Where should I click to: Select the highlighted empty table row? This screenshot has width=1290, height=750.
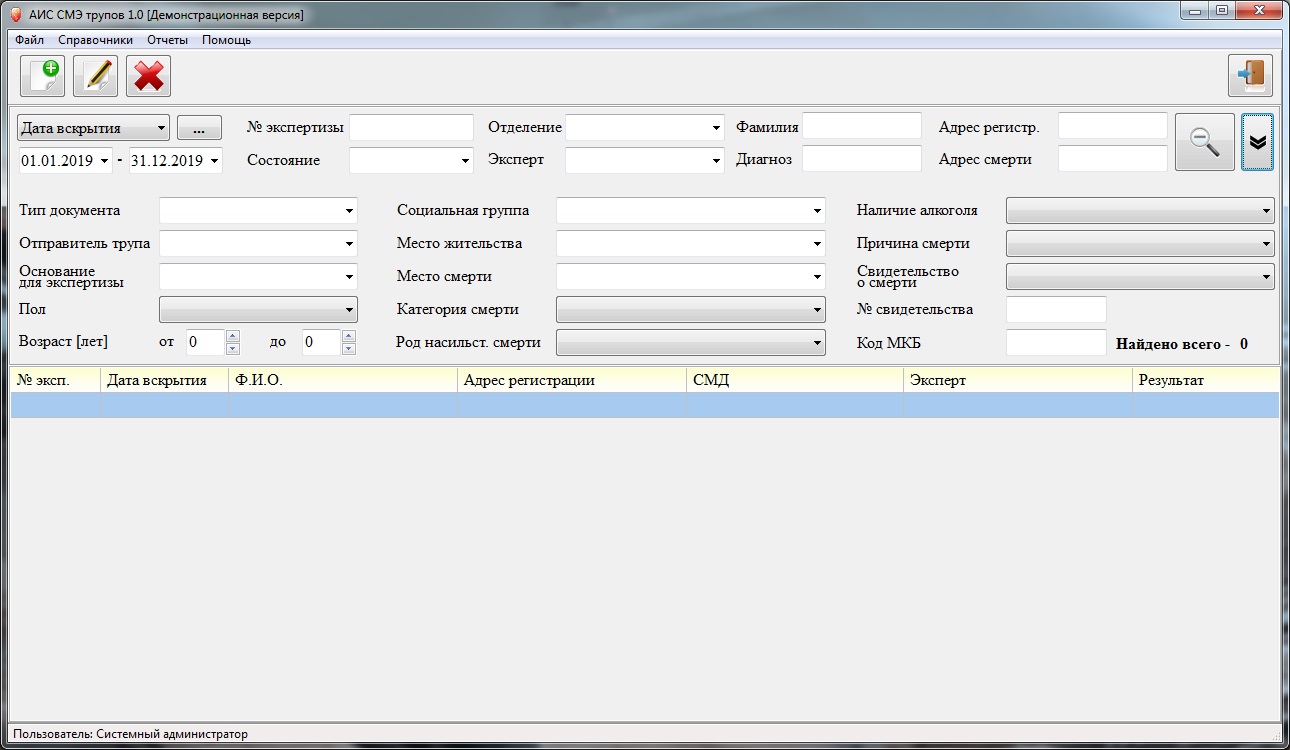[645, 405]
